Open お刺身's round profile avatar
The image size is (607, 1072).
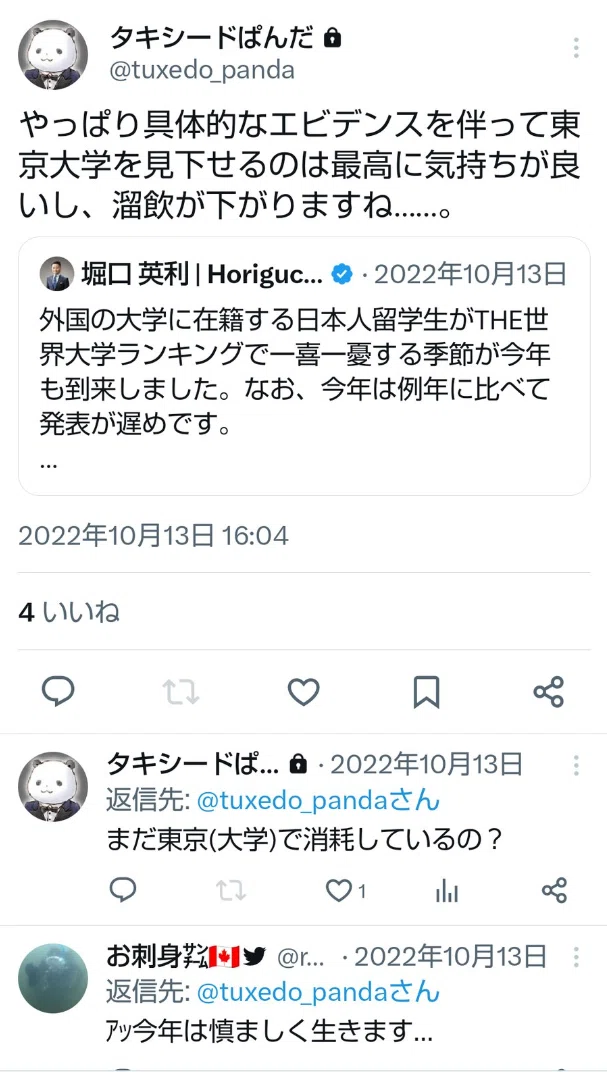tap(53, 979)
